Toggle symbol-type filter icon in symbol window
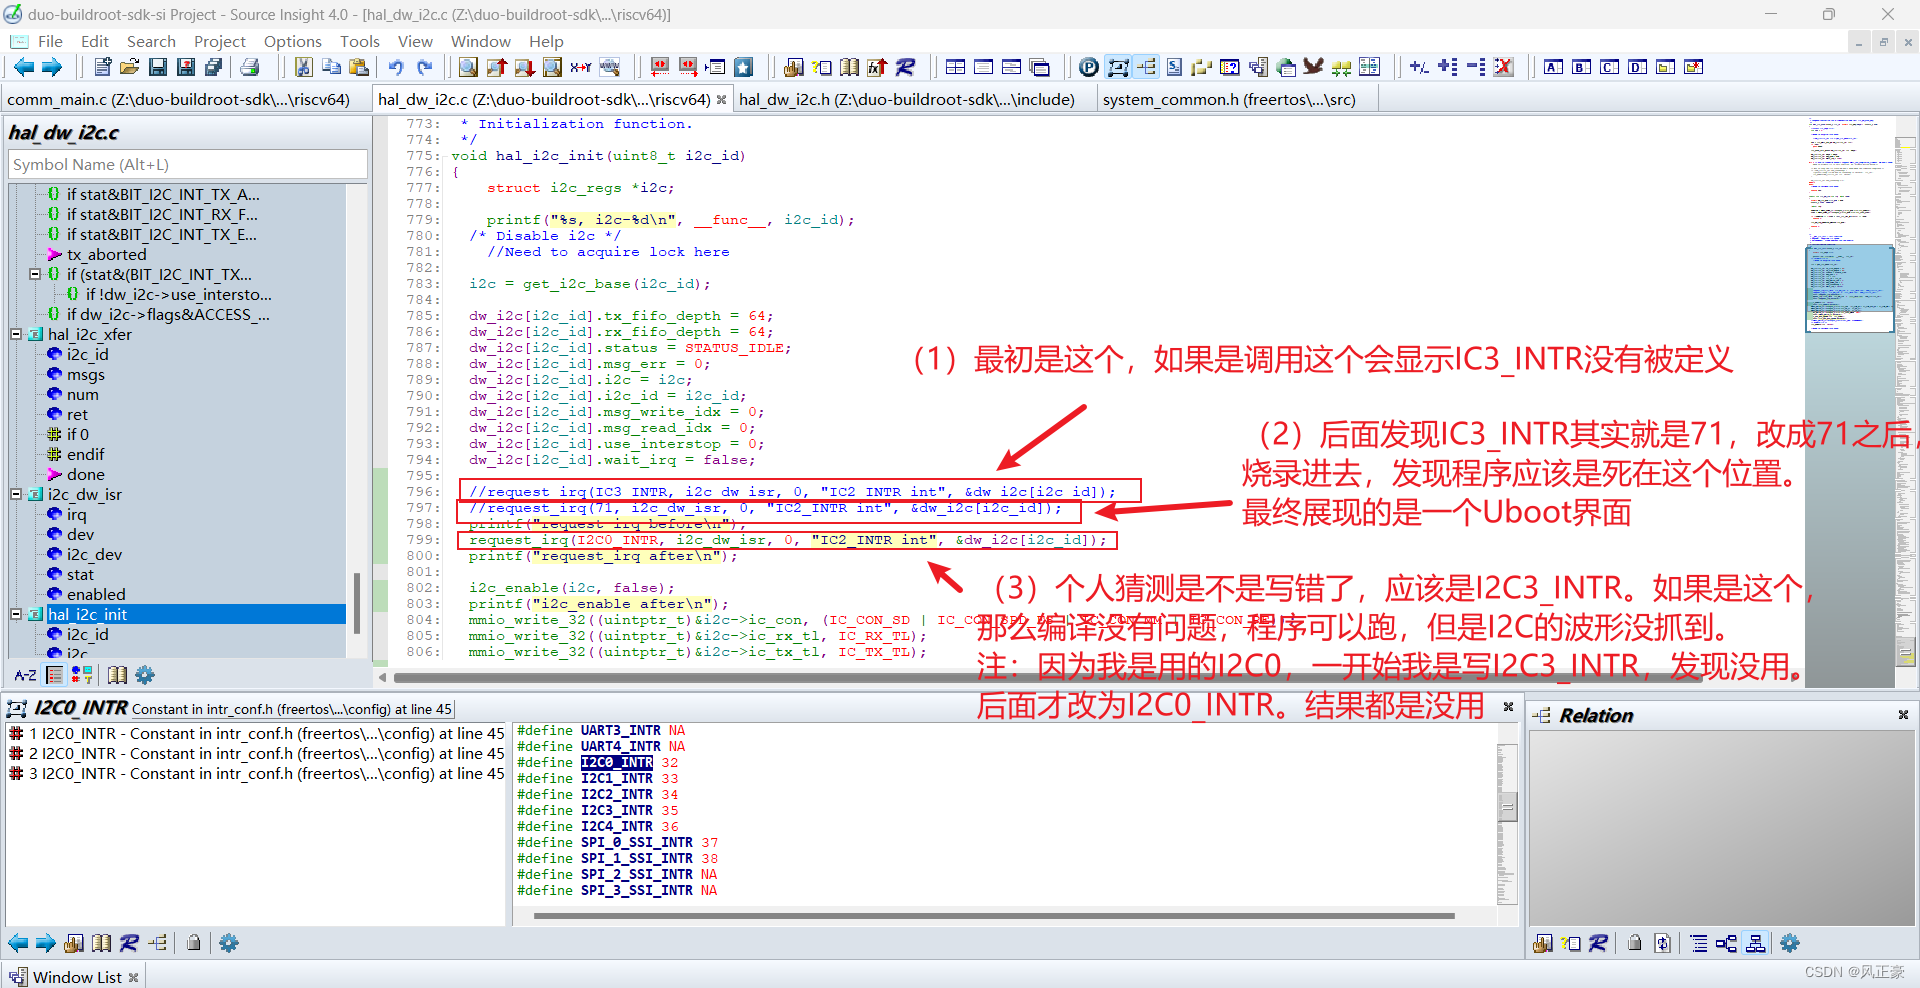The height and width of the screenshot is (988, 1920). pyautogui.click(x=82, y=675)
